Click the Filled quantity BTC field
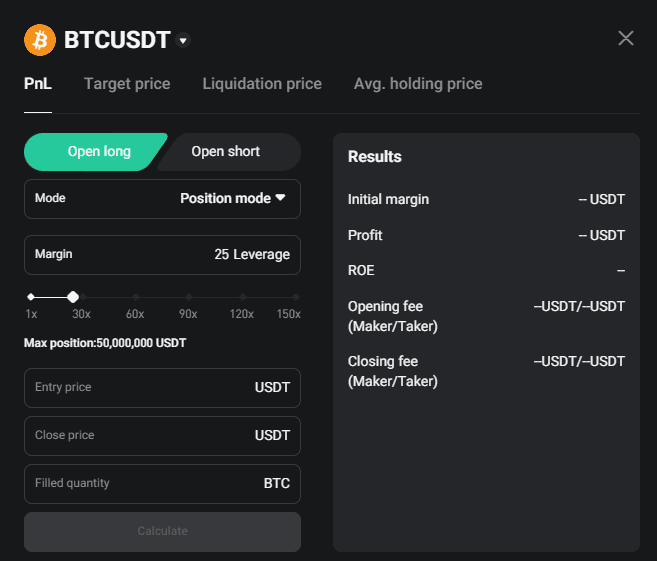Image resolution: width=657 pixels, height=561 pixels. tap(162, 484)
